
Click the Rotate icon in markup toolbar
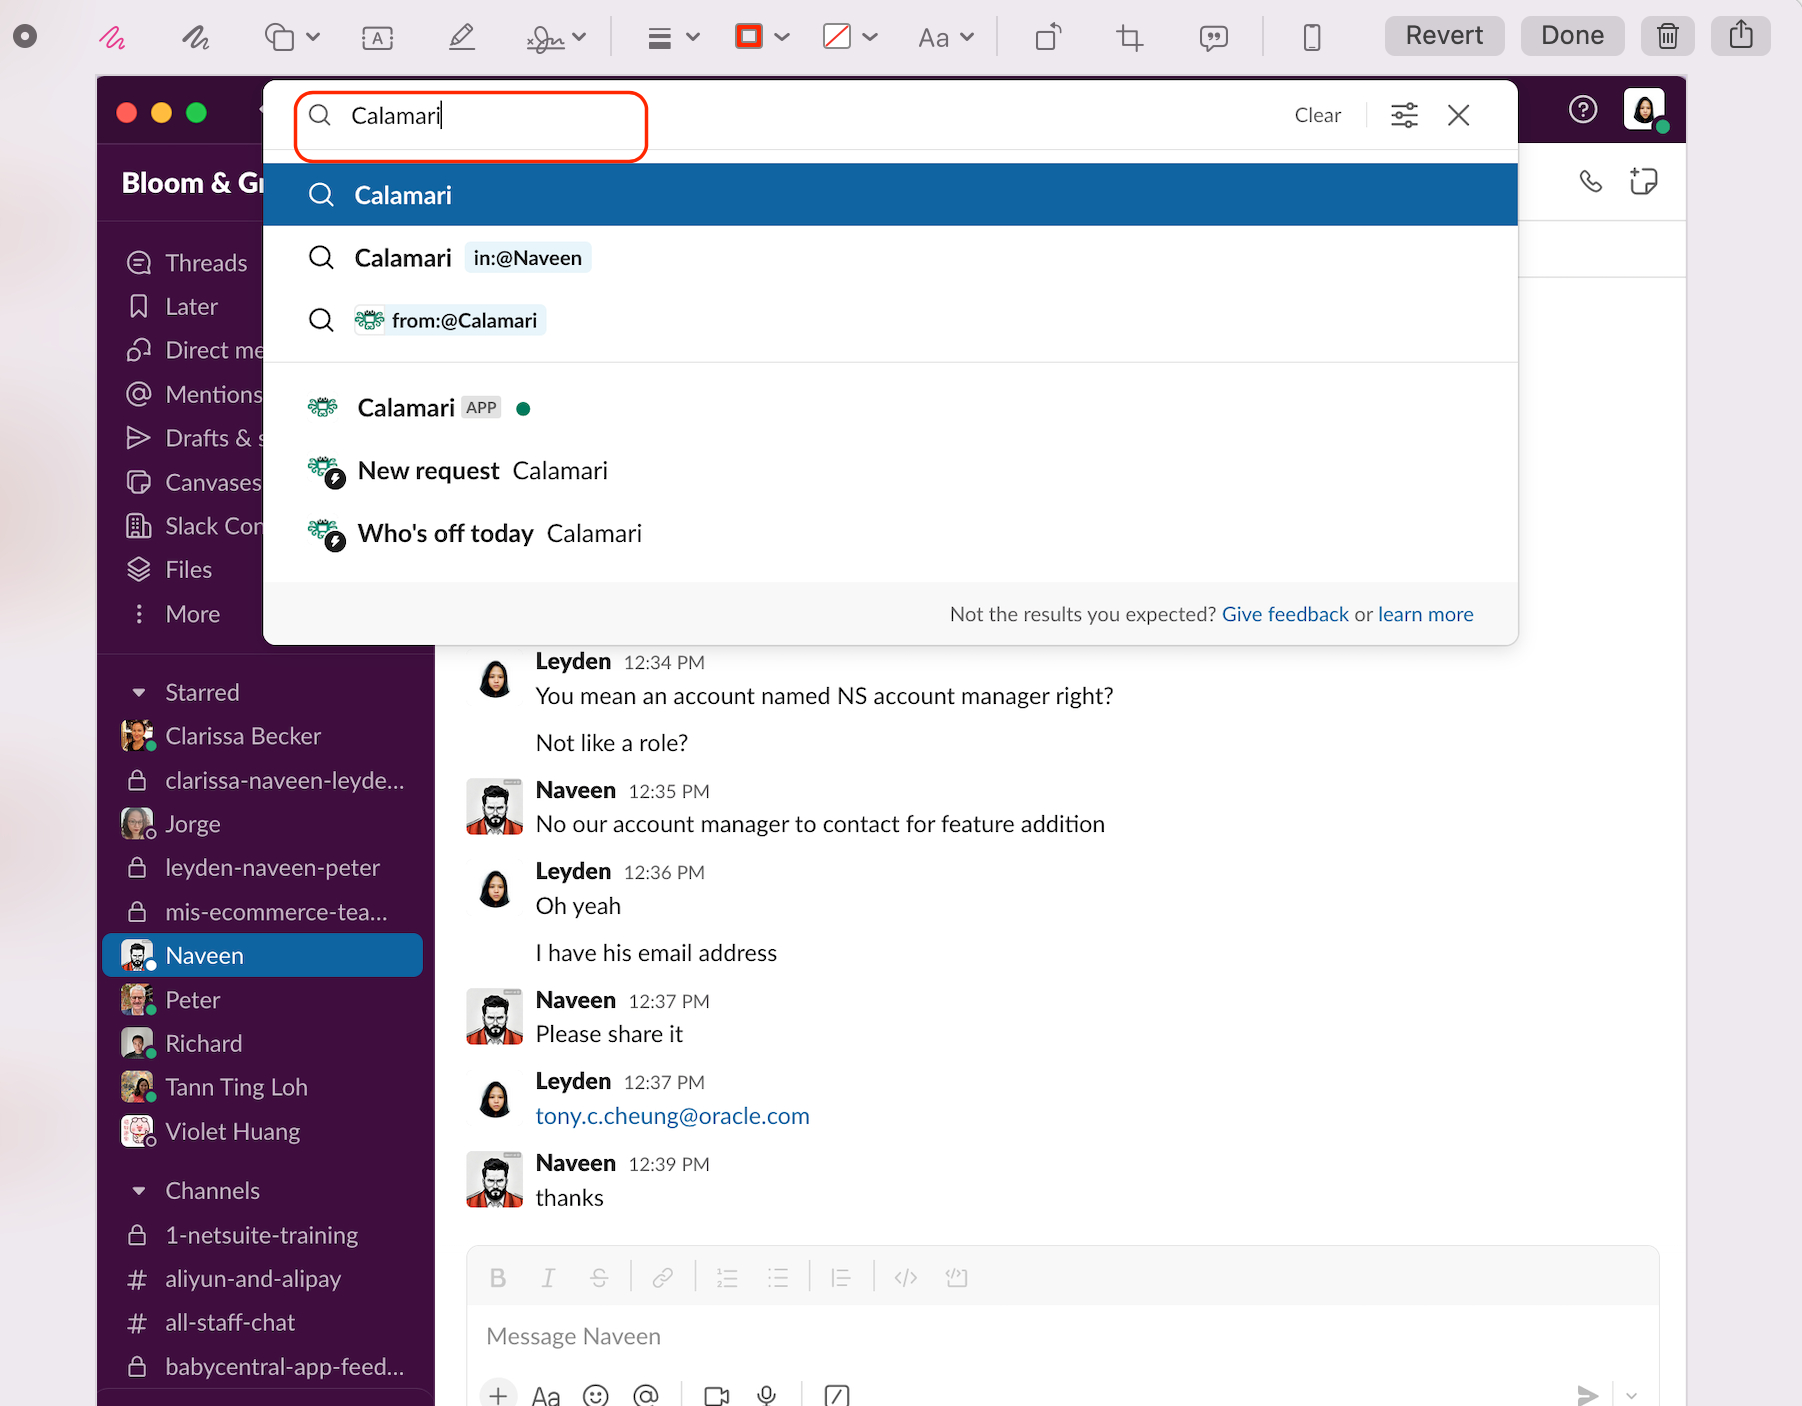click(1048, 38)
